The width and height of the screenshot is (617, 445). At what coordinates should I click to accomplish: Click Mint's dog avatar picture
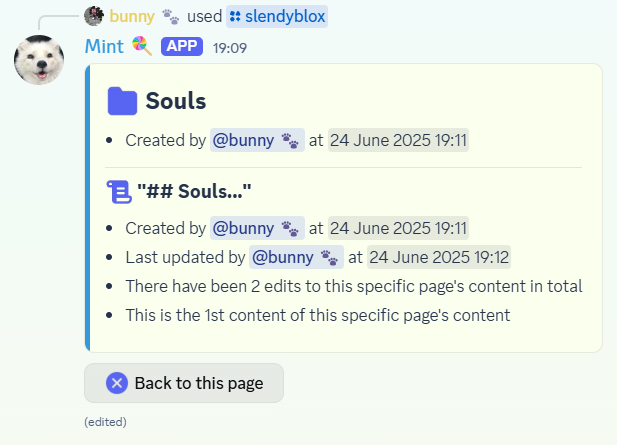pos(39,60)
